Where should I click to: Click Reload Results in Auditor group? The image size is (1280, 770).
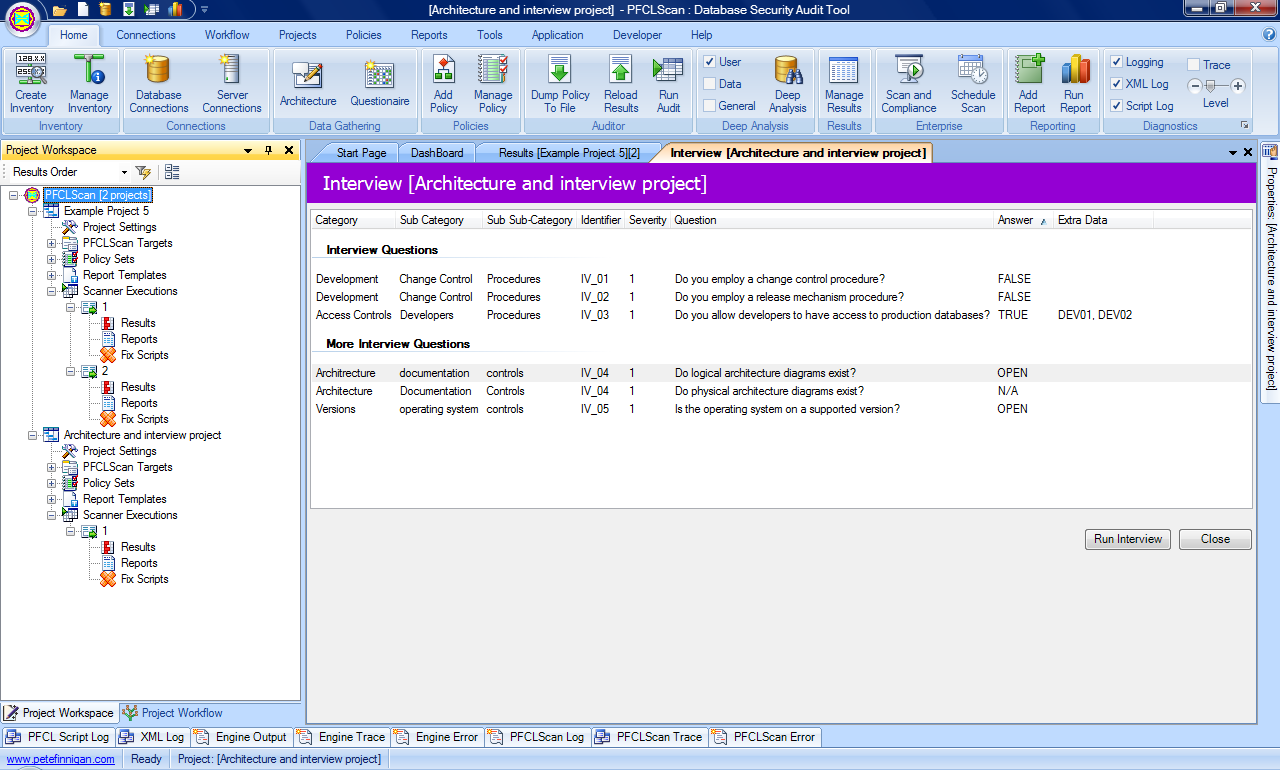pyautogui.click(x=621, y=85)
